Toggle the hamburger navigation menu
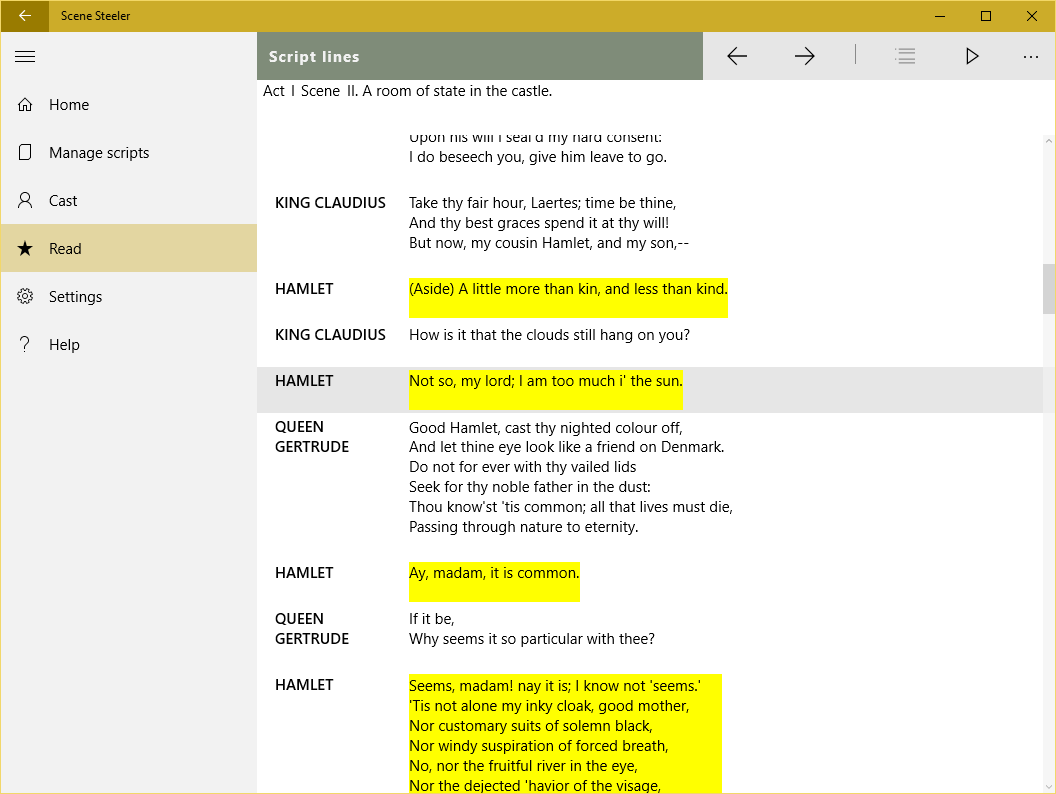Screen dimensions: 1056x794 (25, 57)
